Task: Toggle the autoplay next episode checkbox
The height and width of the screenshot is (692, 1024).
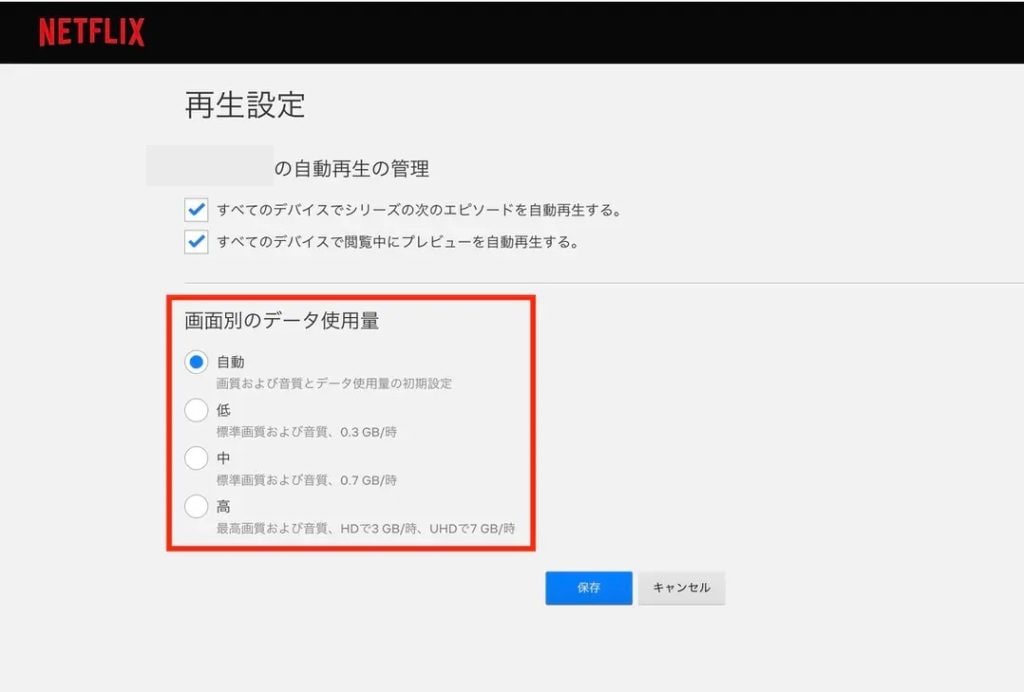Action: (197, 211)
